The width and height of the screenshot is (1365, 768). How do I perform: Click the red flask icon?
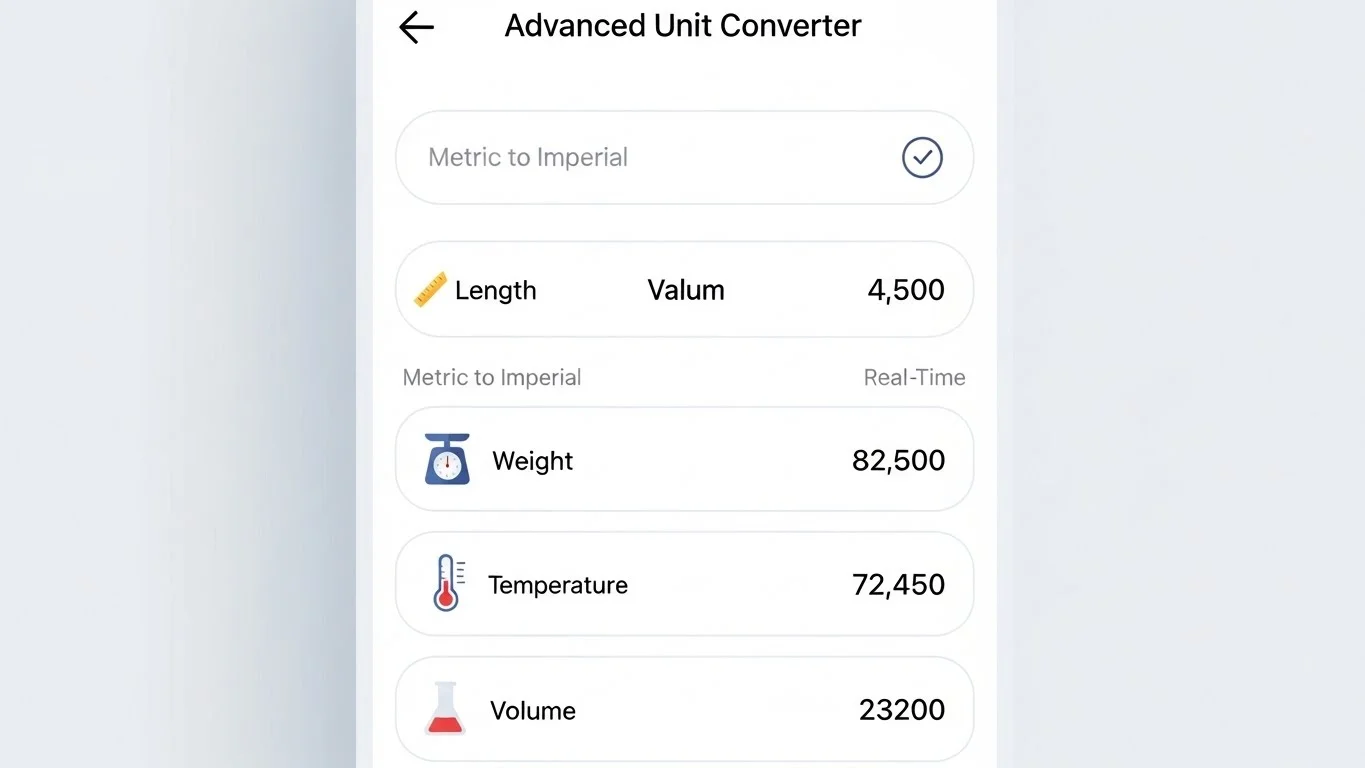[445, 709]
